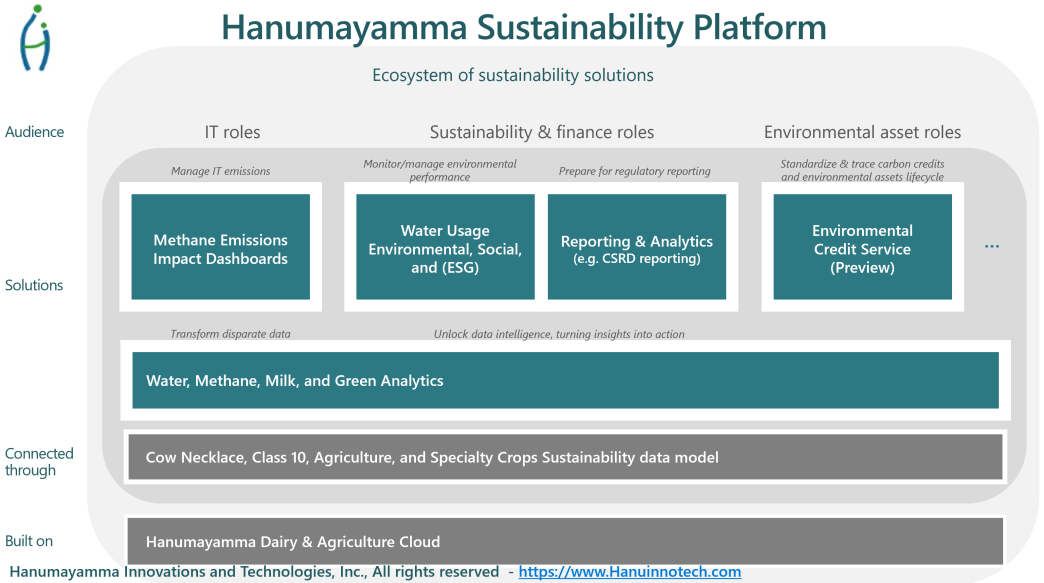Screen dimensions: 1044x583
Task: Click the Built on row label
Action: tap(29, 541)
